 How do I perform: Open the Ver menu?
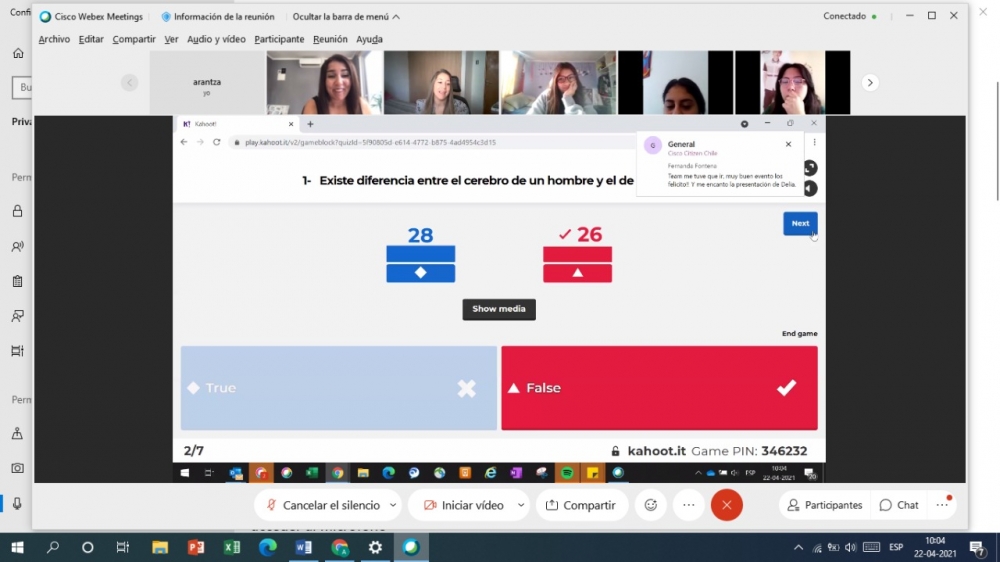(x=171, y=39)
